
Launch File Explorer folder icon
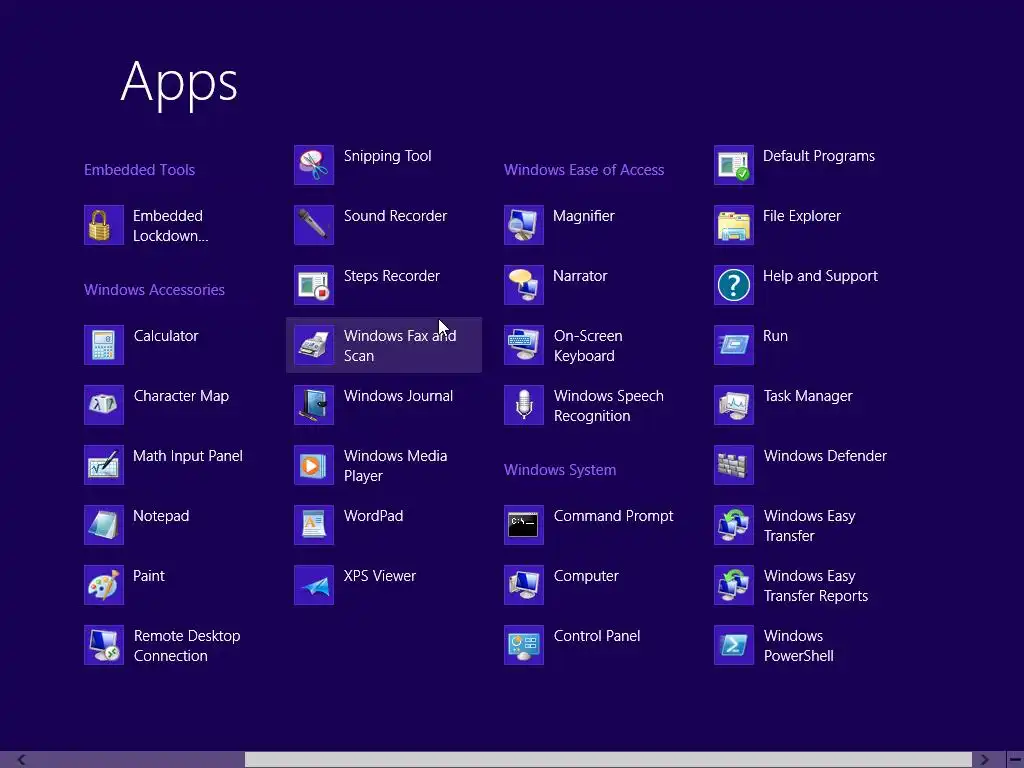(x=734, y=225)
